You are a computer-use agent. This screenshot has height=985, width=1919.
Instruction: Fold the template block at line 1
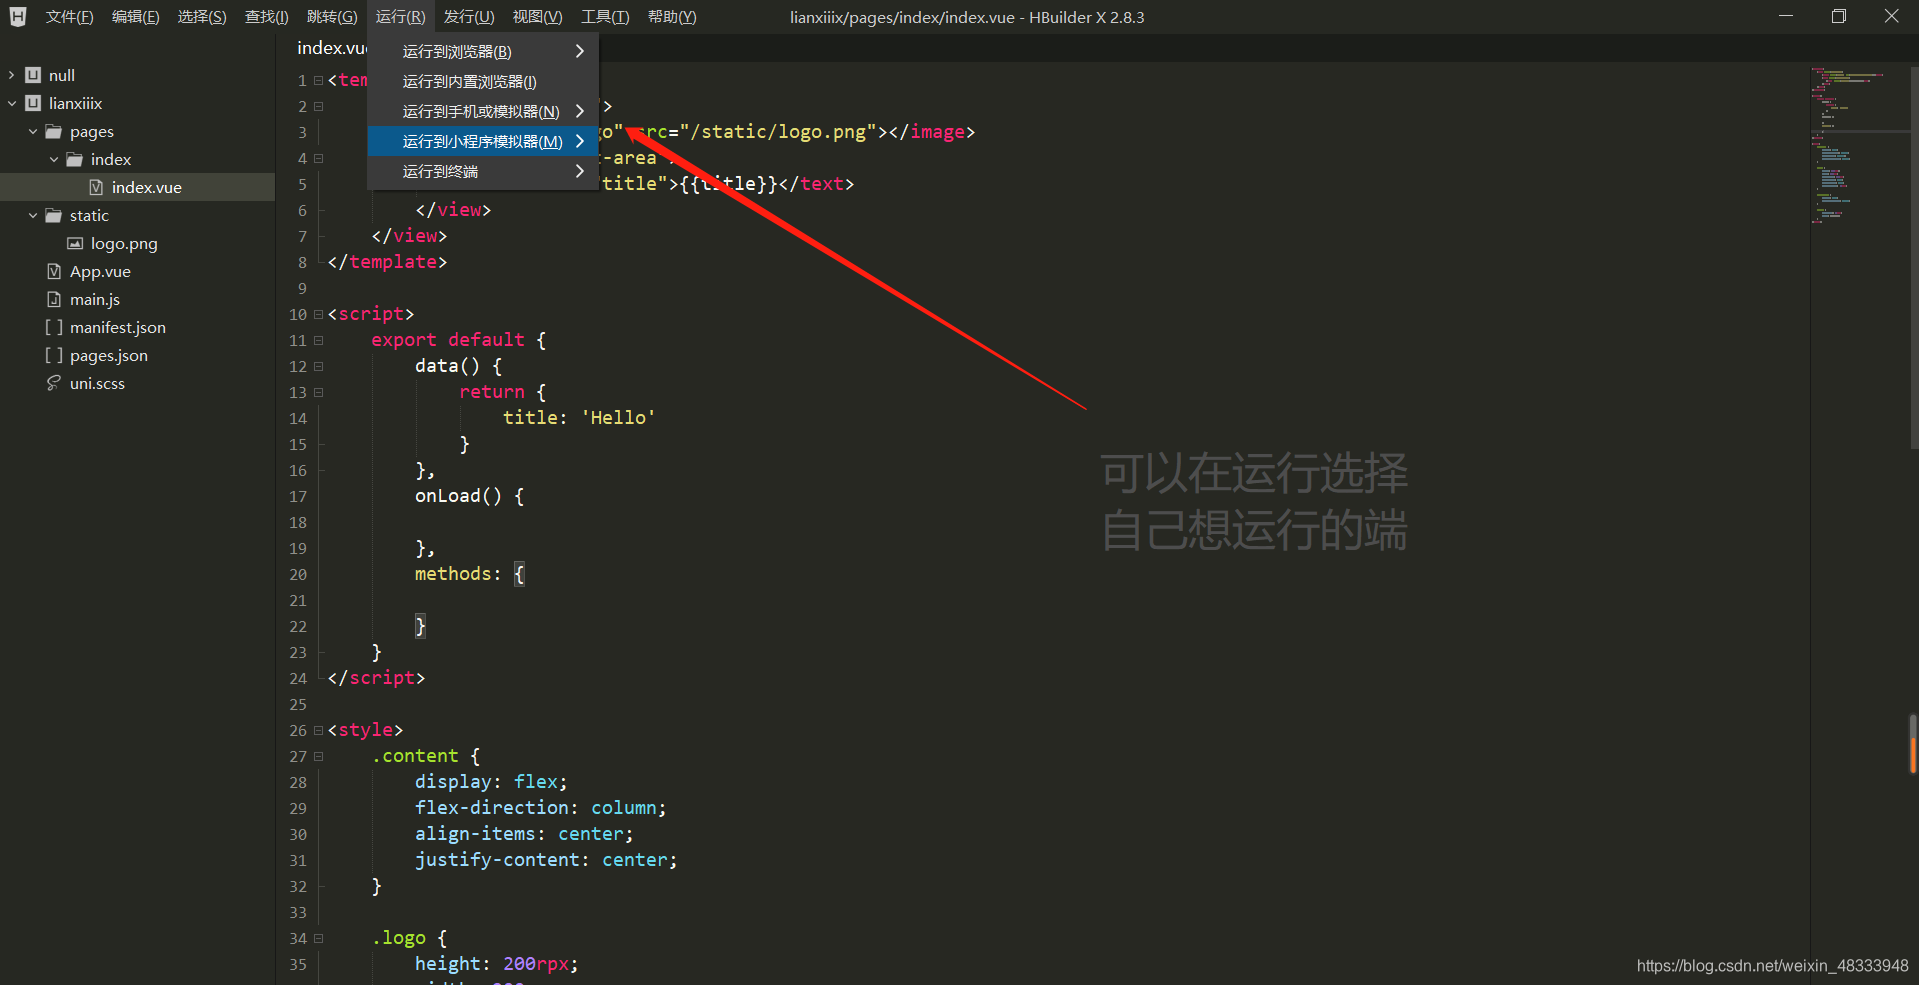coord(319,80)
